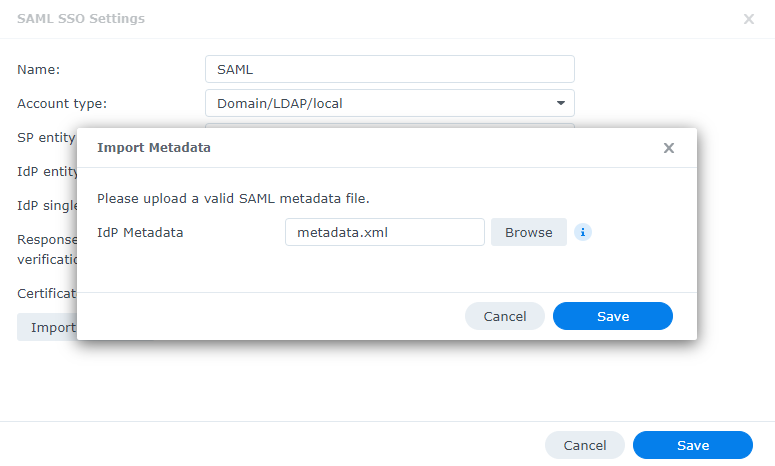Close the SAML SSO Settings window

point(749,19)
